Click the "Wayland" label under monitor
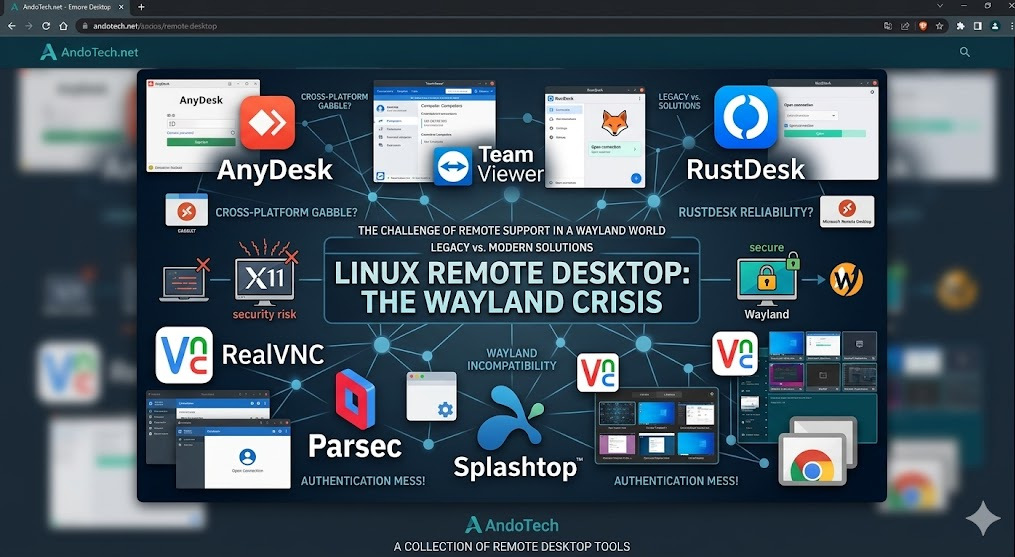1015x557 pixels. [766, 314]
